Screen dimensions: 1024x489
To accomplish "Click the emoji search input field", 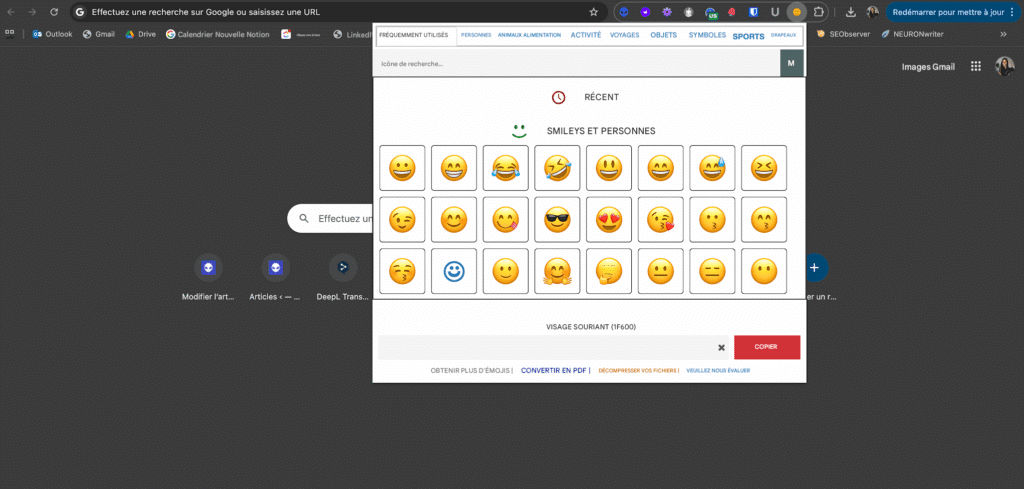I will tap(575, 63).
